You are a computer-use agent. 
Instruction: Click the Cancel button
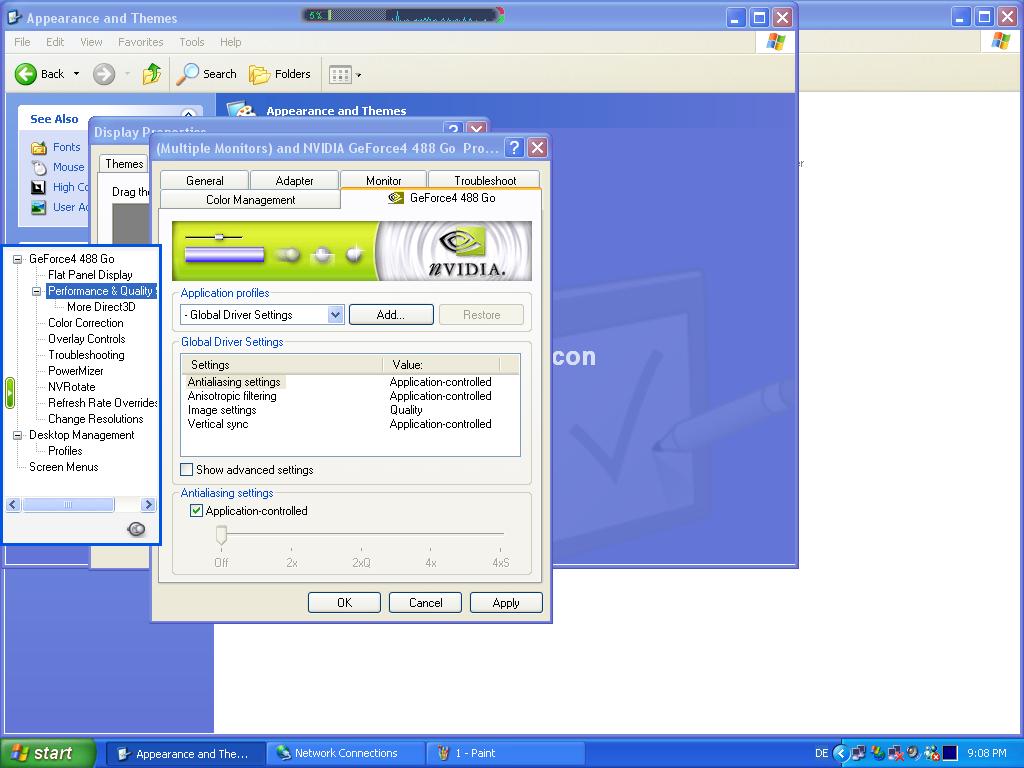click(x=425, y=603)
